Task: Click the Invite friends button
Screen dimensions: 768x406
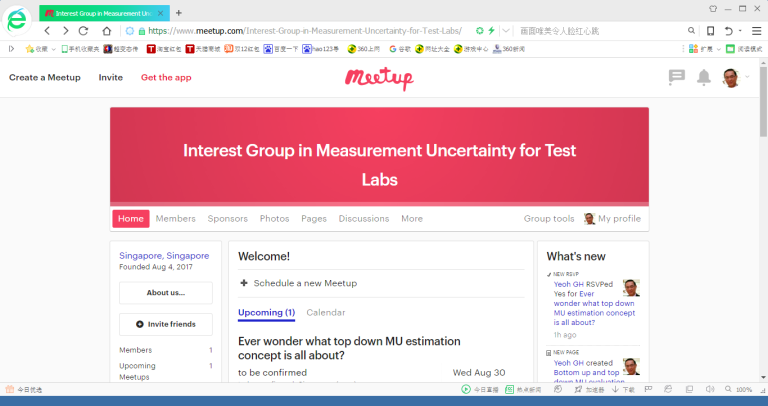Action: tap(165, 324)
